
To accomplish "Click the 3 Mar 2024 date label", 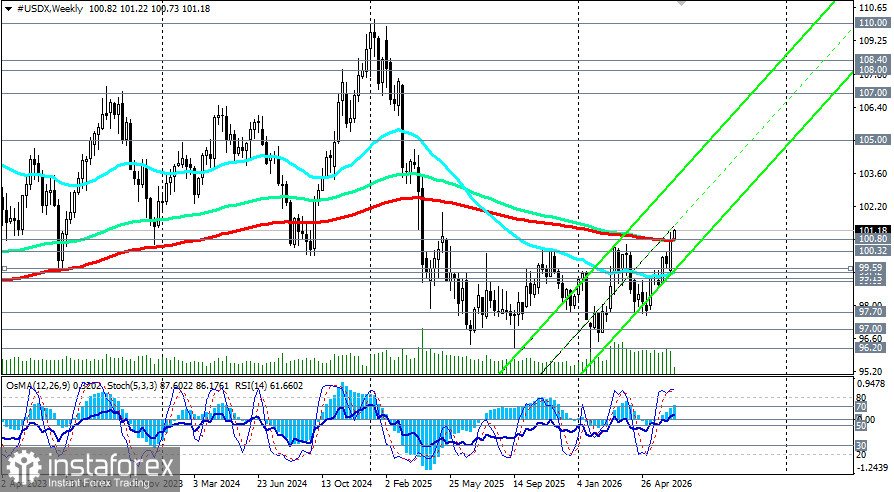I will coord(217,483).
